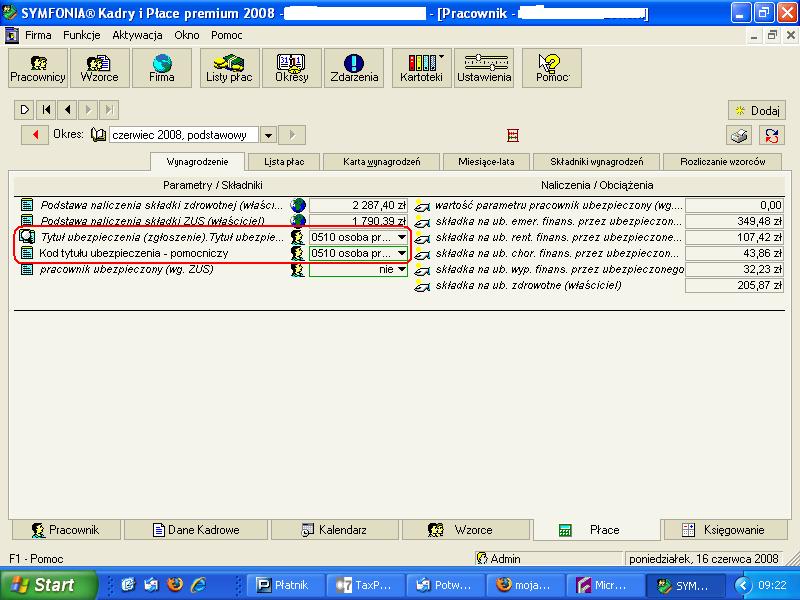The image size is (800, 600).
Task: Open the Pomoc menu
Action: coord(227,35)
